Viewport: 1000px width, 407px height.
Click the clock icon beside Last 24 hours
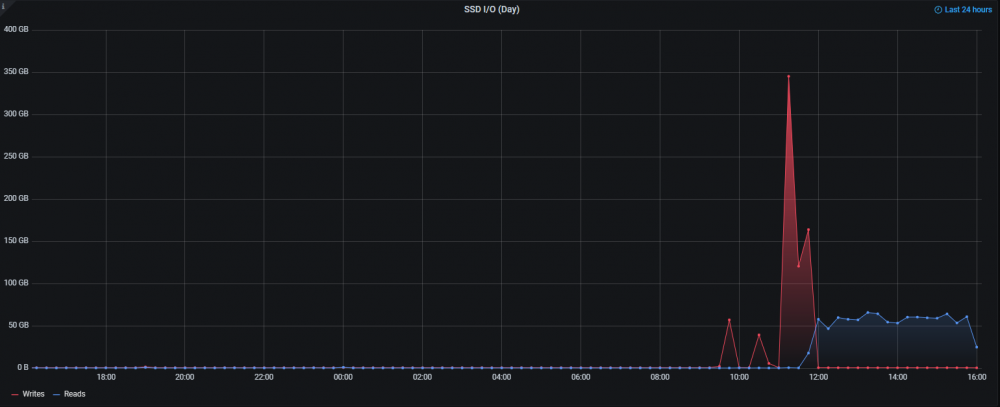coord(938,10)
